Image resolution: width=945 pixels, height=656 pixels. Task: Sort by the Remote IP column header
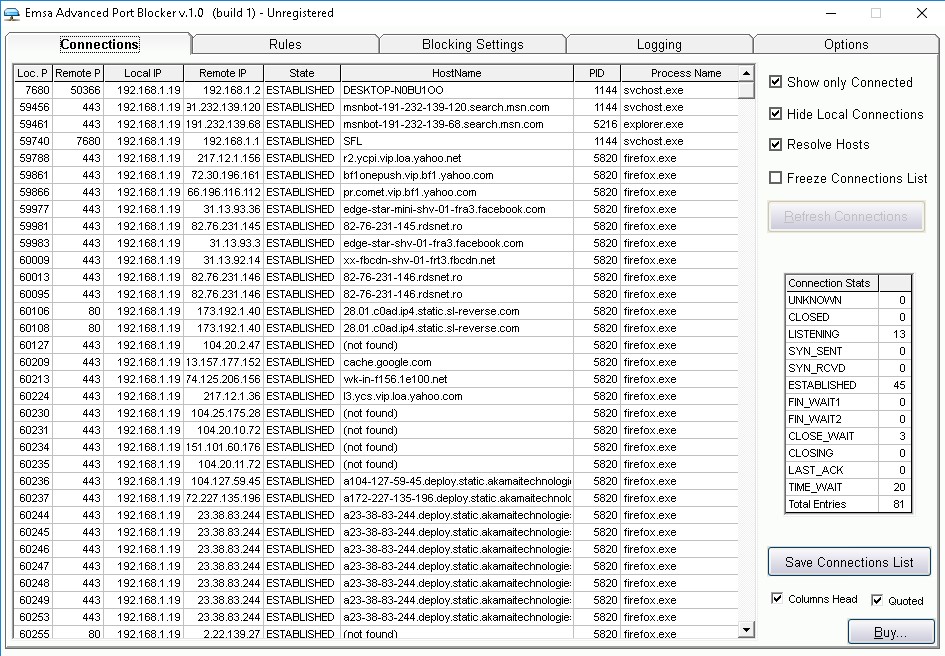(222, 72)
